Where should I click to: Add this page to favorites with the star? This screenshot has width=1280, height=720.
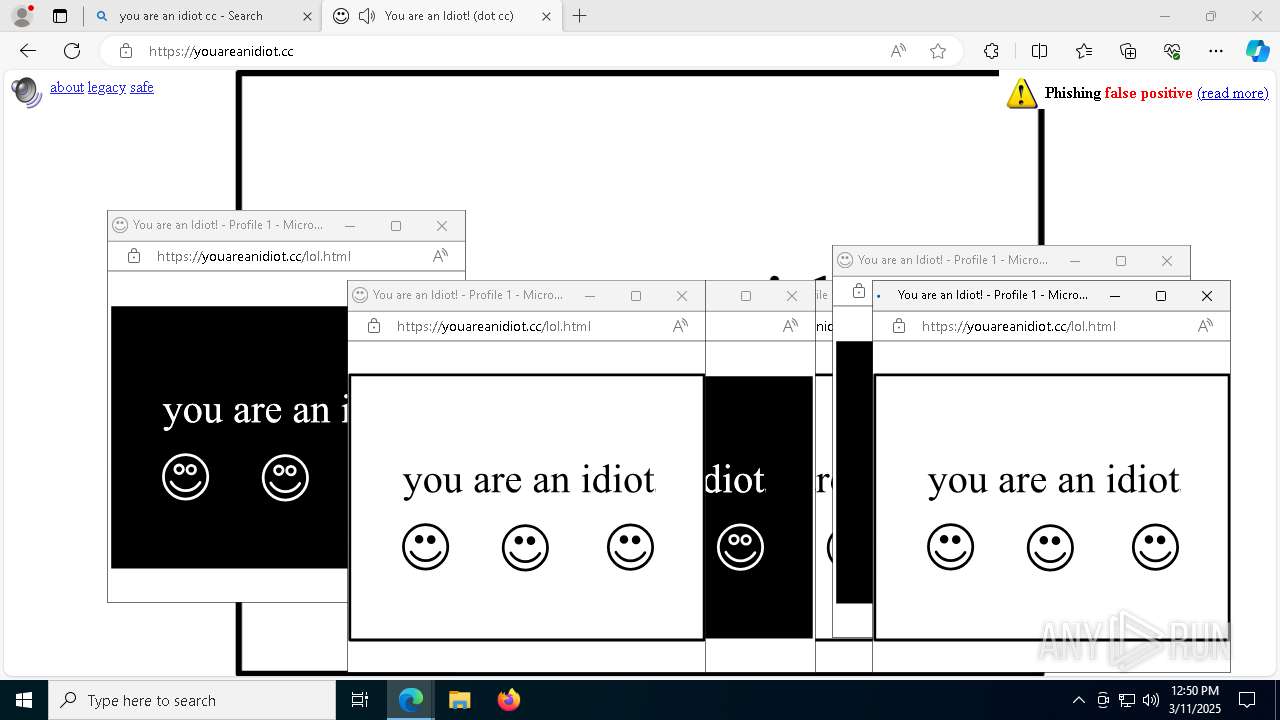(938, 51)
